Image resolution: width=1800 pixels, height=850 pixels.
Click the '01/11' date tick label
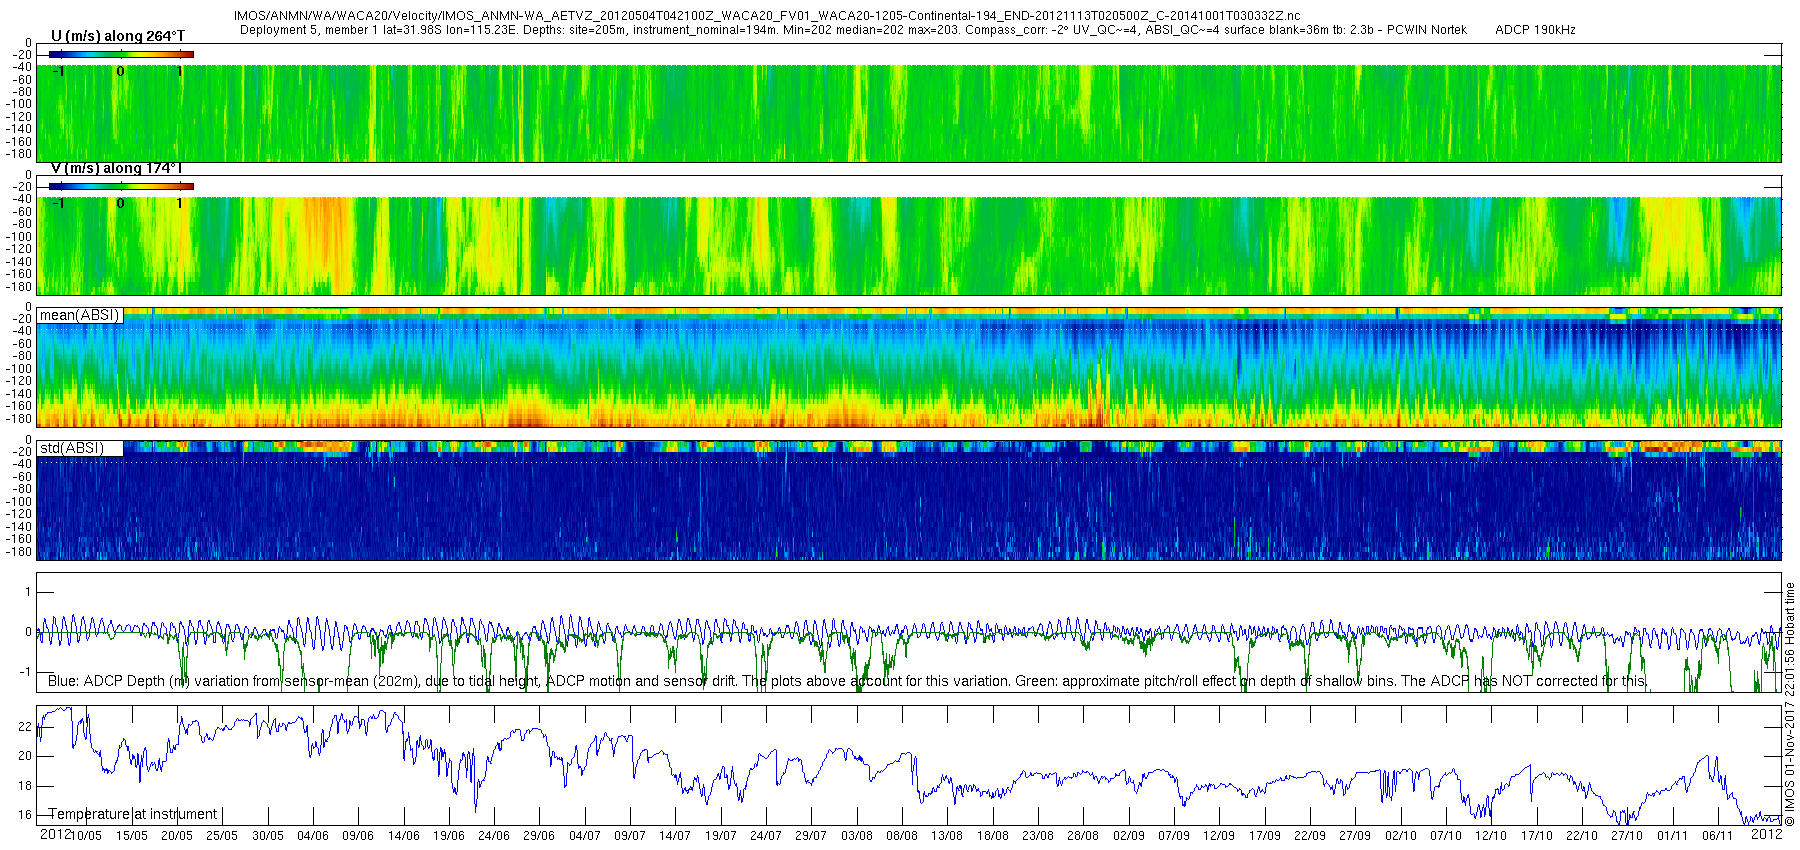[1673, 836]
